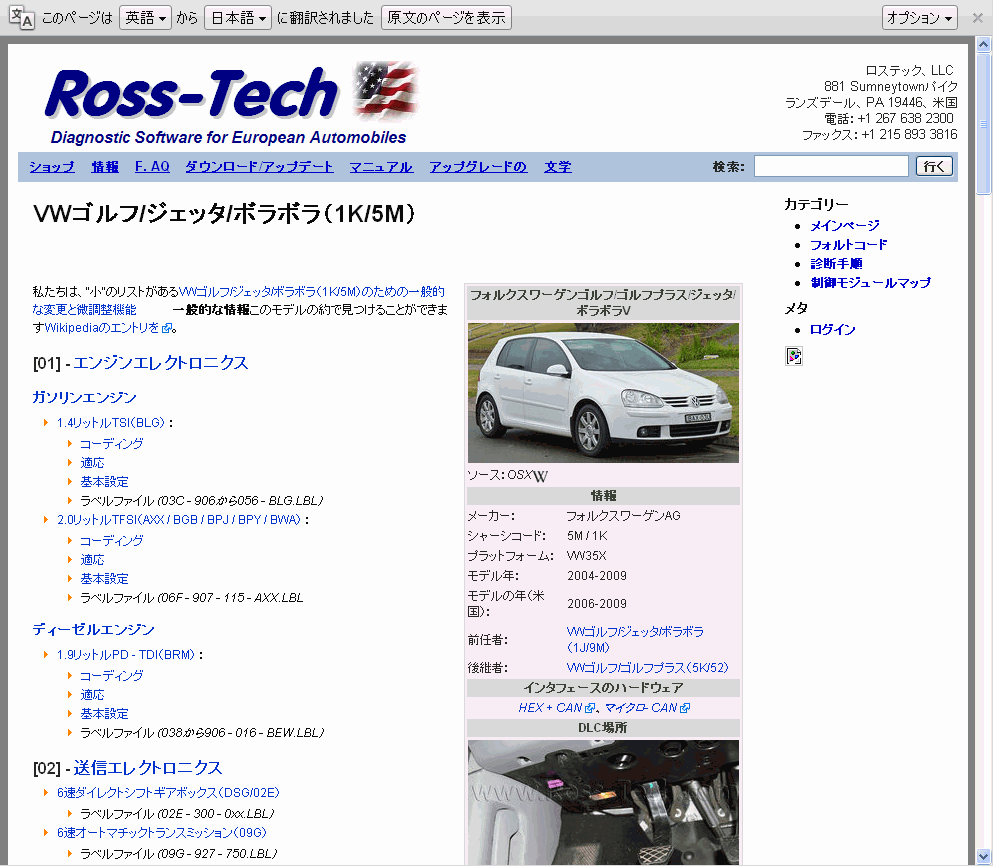Open the オプション dropdown
Screen dimensions: 993x866
(x=920, y=18)
